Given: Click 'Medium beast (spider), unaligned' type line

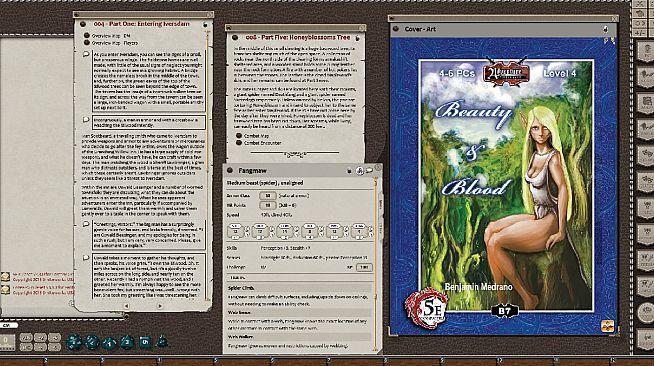Looking at the screenshot, I should 265,183.
